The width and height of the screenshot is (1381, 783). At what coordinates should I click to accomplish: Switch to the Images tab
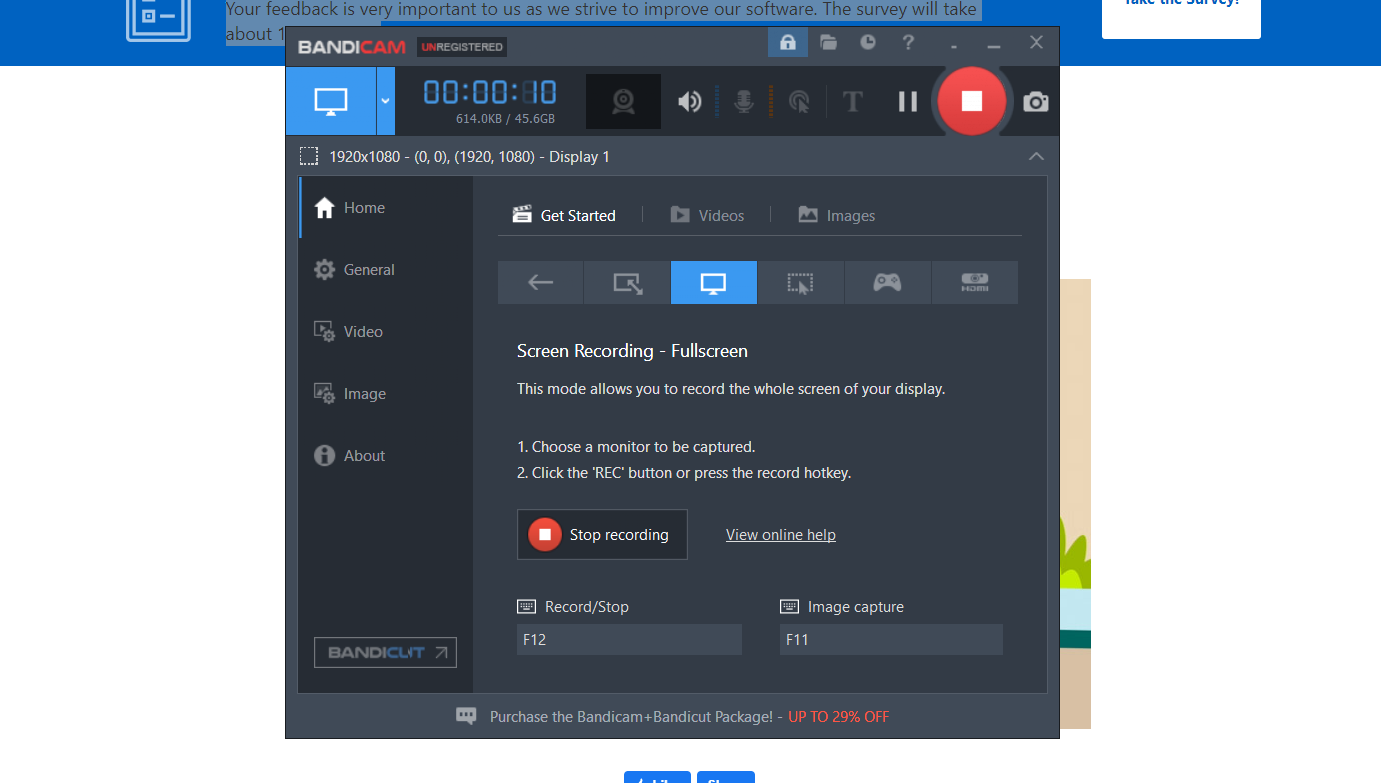click(837, 215)
